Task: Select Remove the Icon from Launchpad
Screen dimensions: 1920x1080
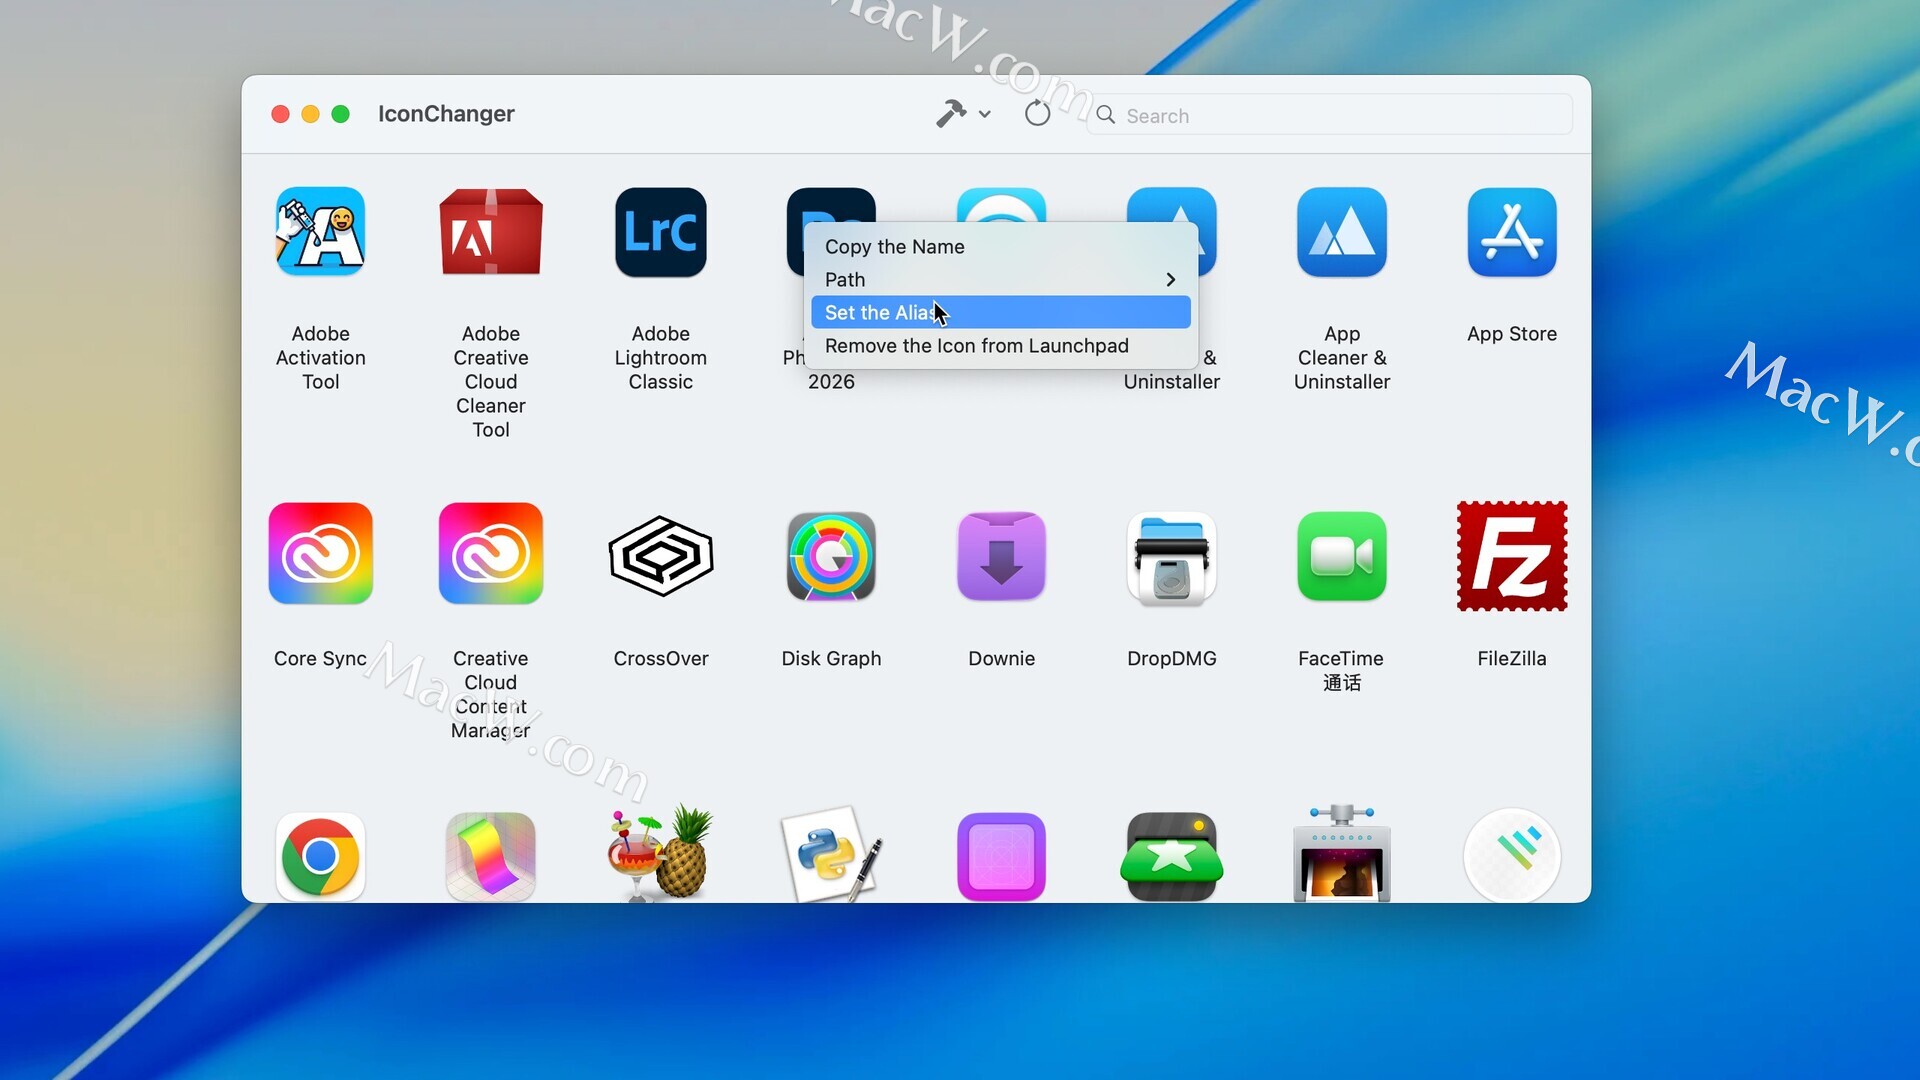Action: coord(976,346)
